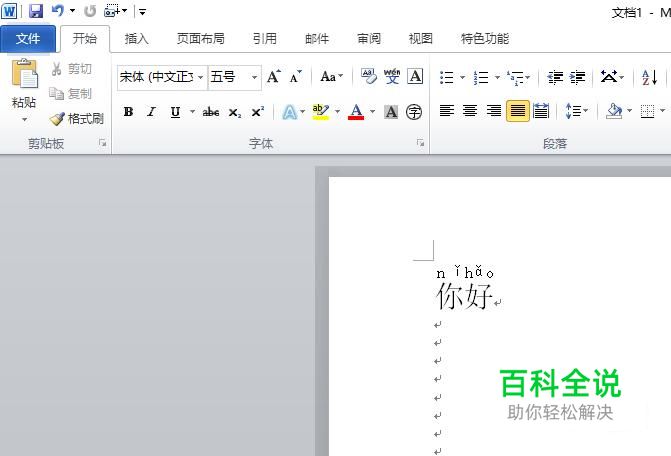The width and height of the screenshot is (671, 456).
Task: Toggle the highlighted Justify alignment button
Action: pos(518,111)
